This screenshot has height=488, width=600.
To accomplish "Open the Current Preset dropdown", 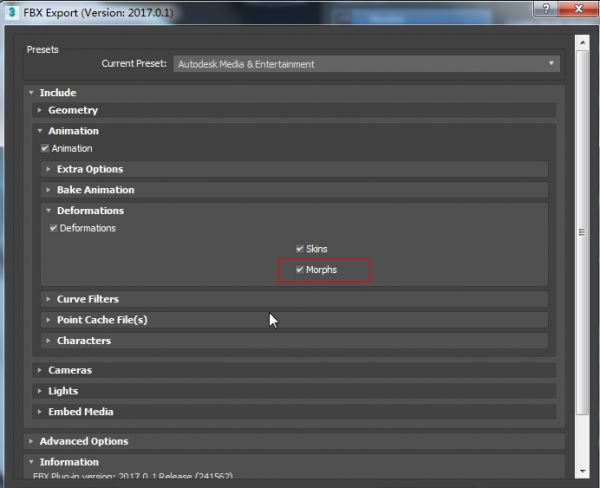I will coord(367,64).
